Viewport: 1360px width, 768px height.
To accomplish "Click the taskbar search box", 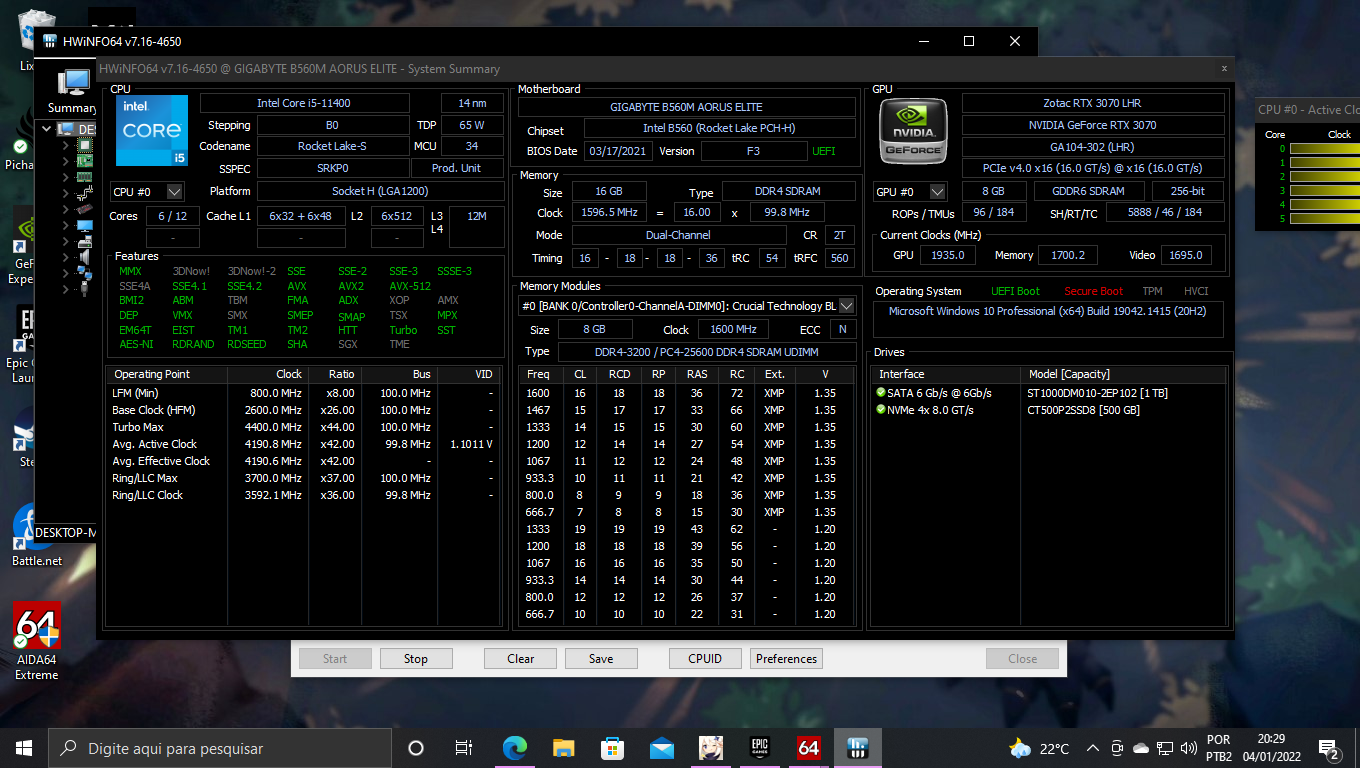I will [x=220, y=748].
